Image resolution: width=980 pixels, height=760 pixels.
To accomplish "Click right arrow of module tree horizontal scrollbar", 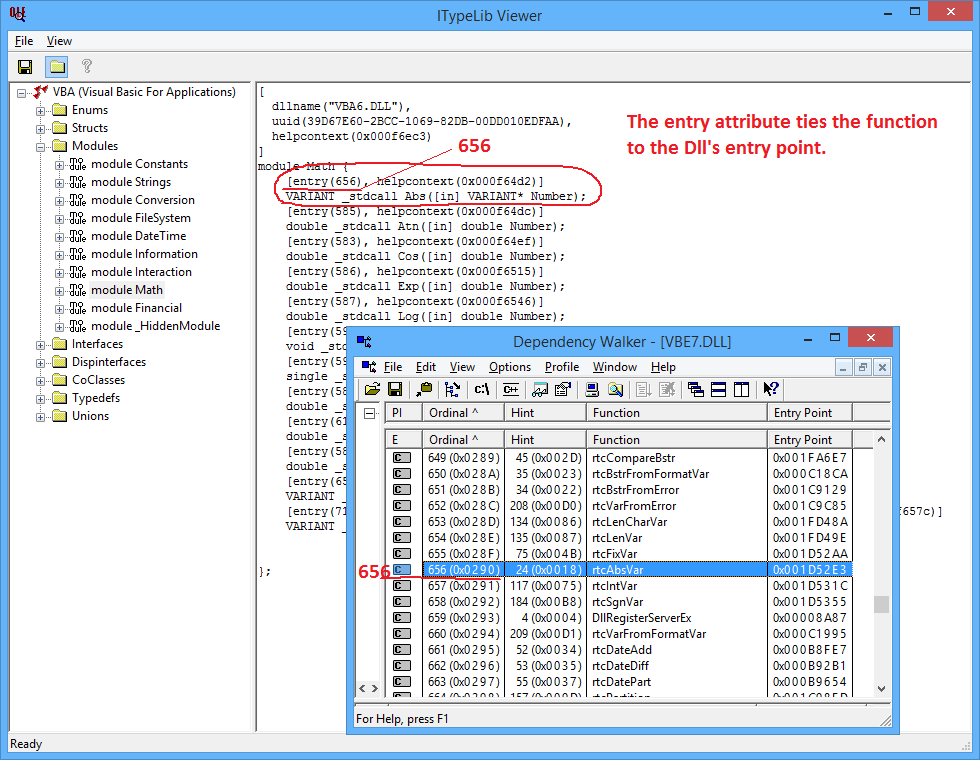I will (375, 688).
